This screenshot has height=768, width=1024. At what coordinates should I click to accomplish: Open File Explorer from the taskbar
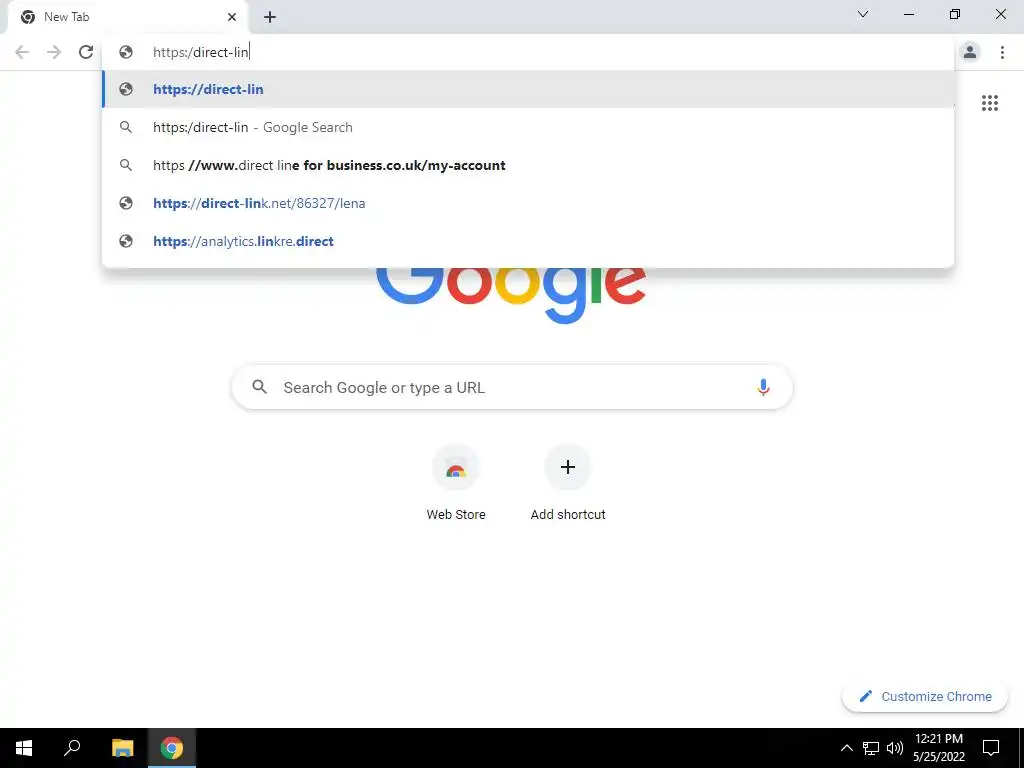pyautogui.click(x=122, y=748)
